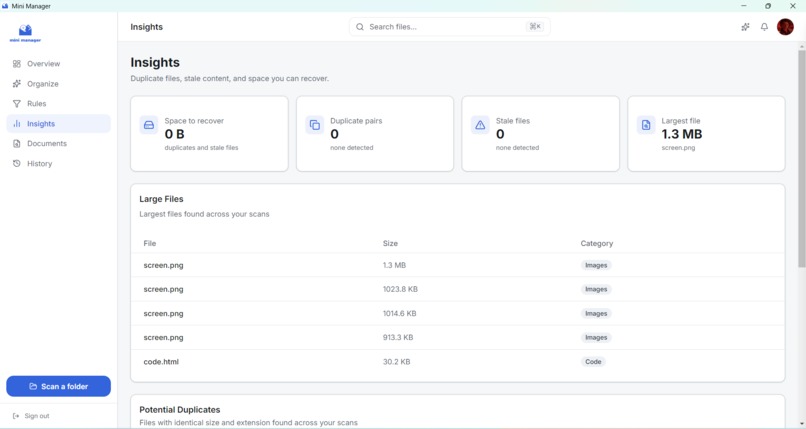Viewport: 806px width, 429px height.
Task: Click the Organize sparkle icon in sidebar
Action: (x=17, y=84)
